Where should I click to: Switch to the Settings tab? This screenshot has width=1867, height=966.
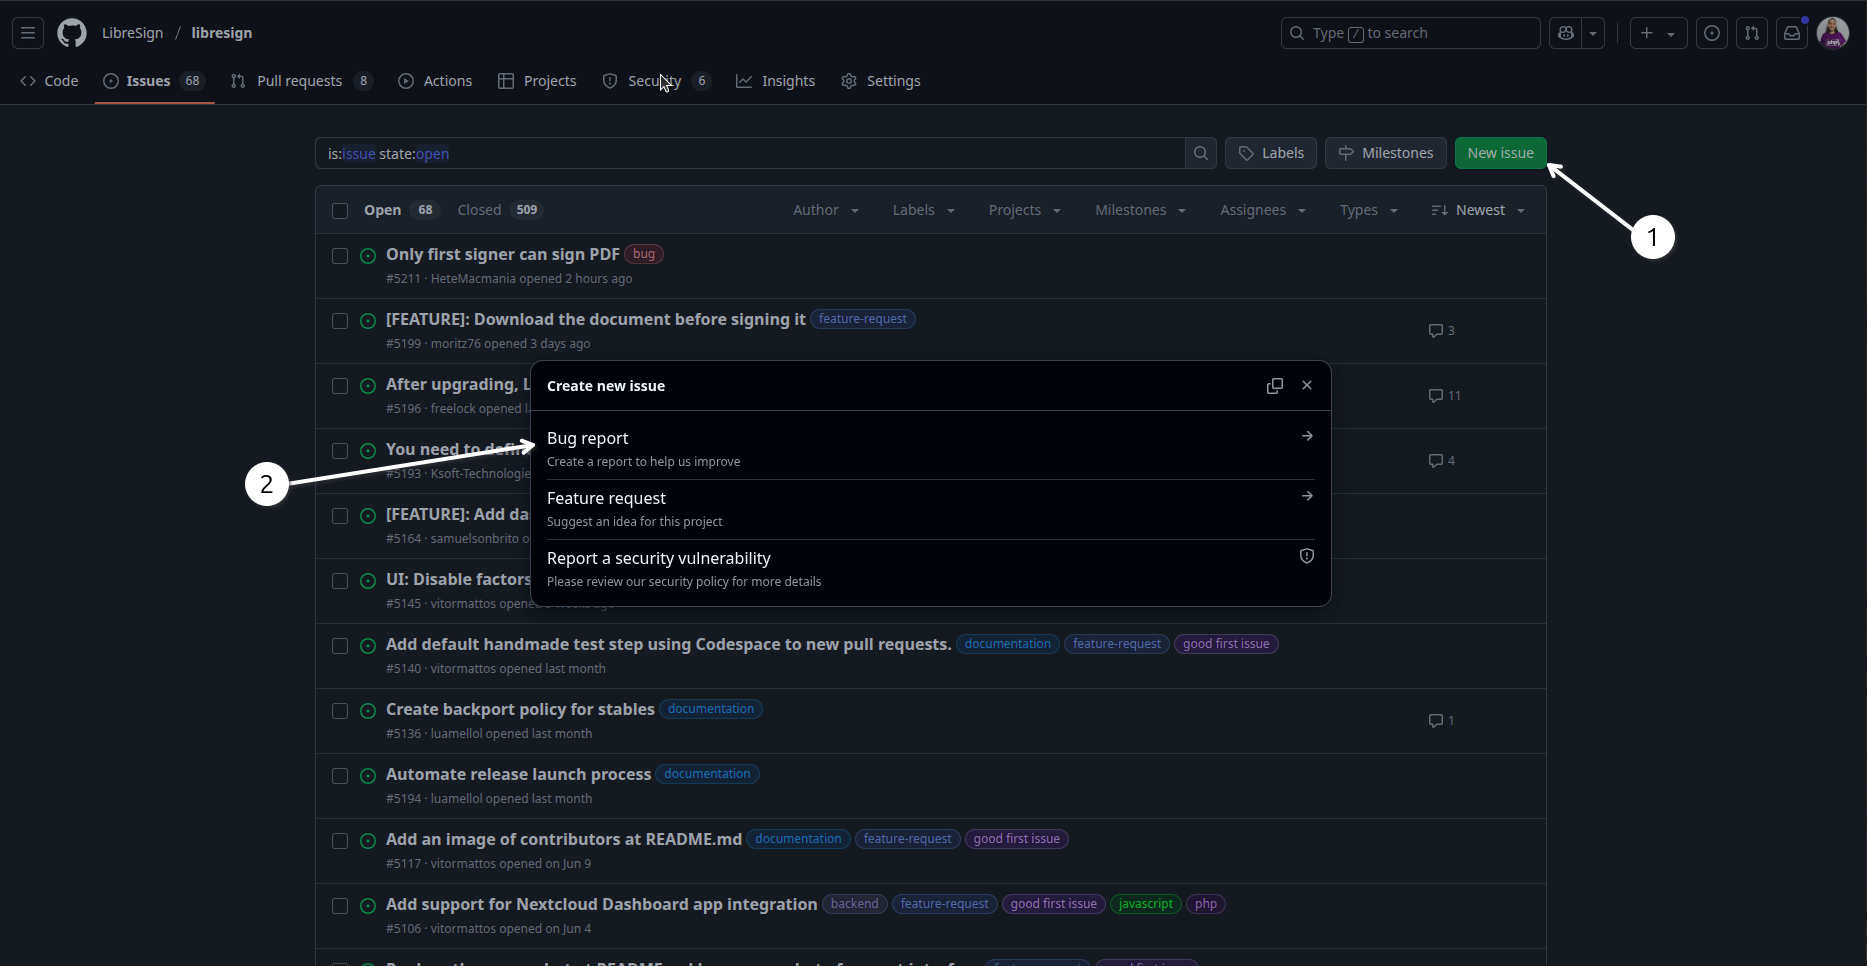(881, 81)
